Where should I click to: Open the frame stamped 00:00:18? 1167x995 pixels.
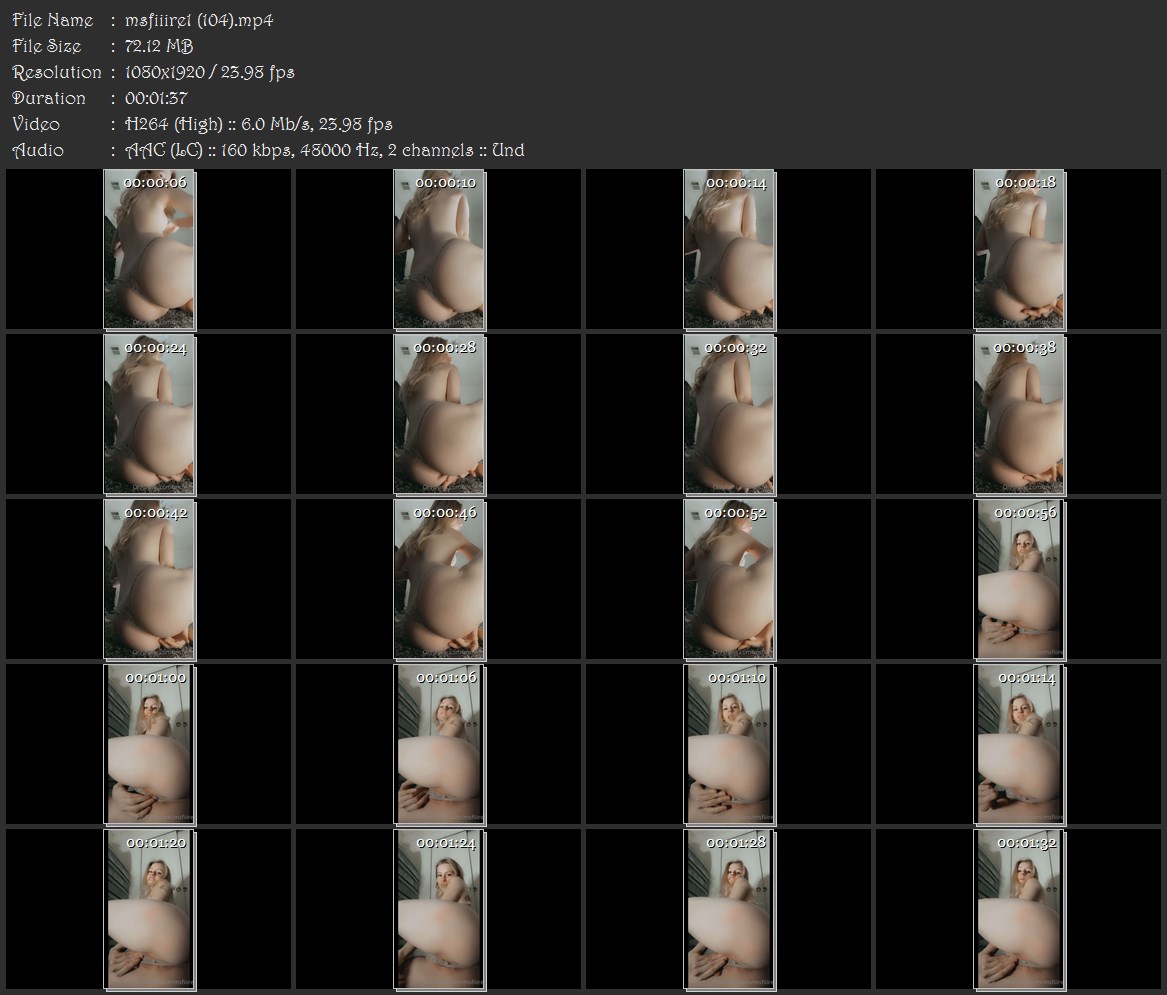click(1020, 249)
